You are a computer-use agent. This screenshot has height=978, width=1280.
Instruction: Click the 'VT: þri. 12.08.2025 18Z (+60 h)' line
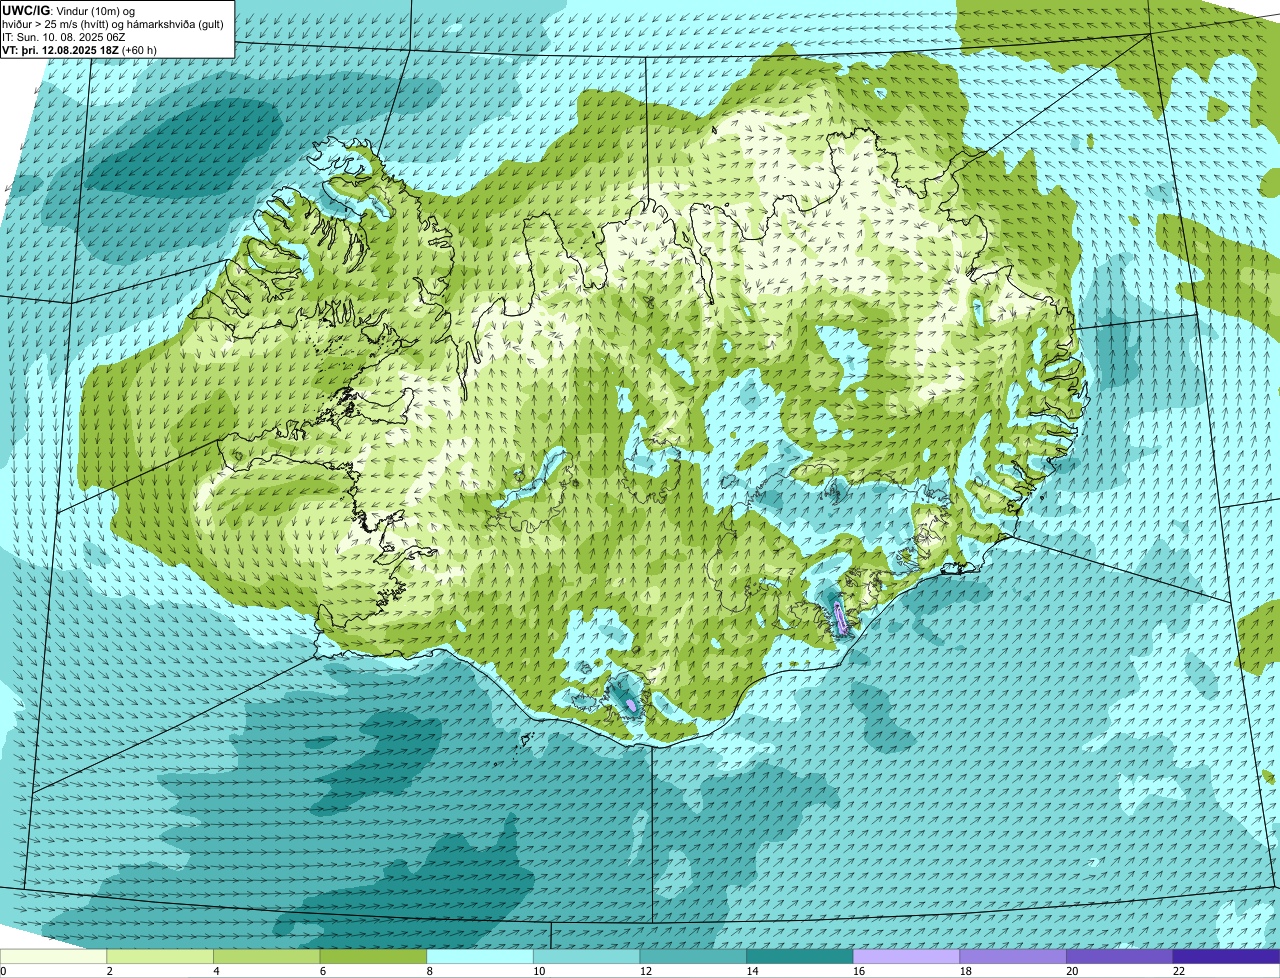point(80,49)
